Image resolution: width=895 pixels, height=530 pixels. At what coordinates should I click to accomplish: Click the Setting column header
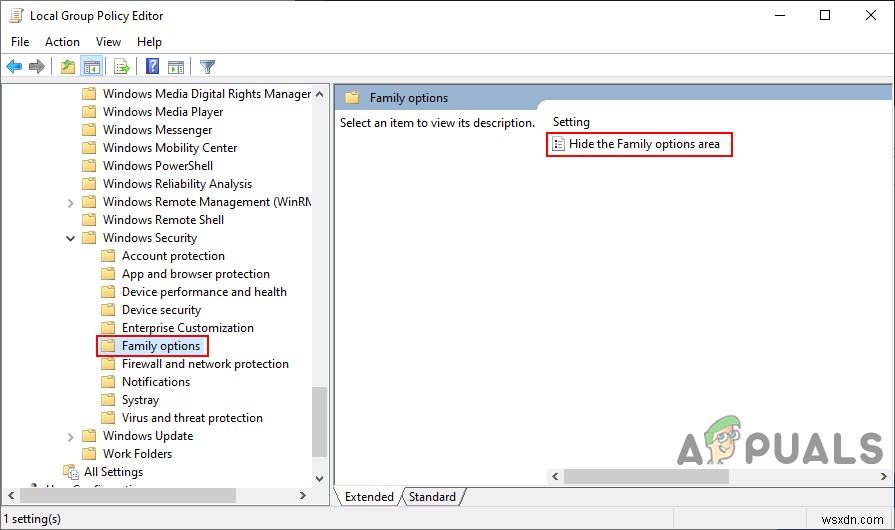tap(571, 122)
